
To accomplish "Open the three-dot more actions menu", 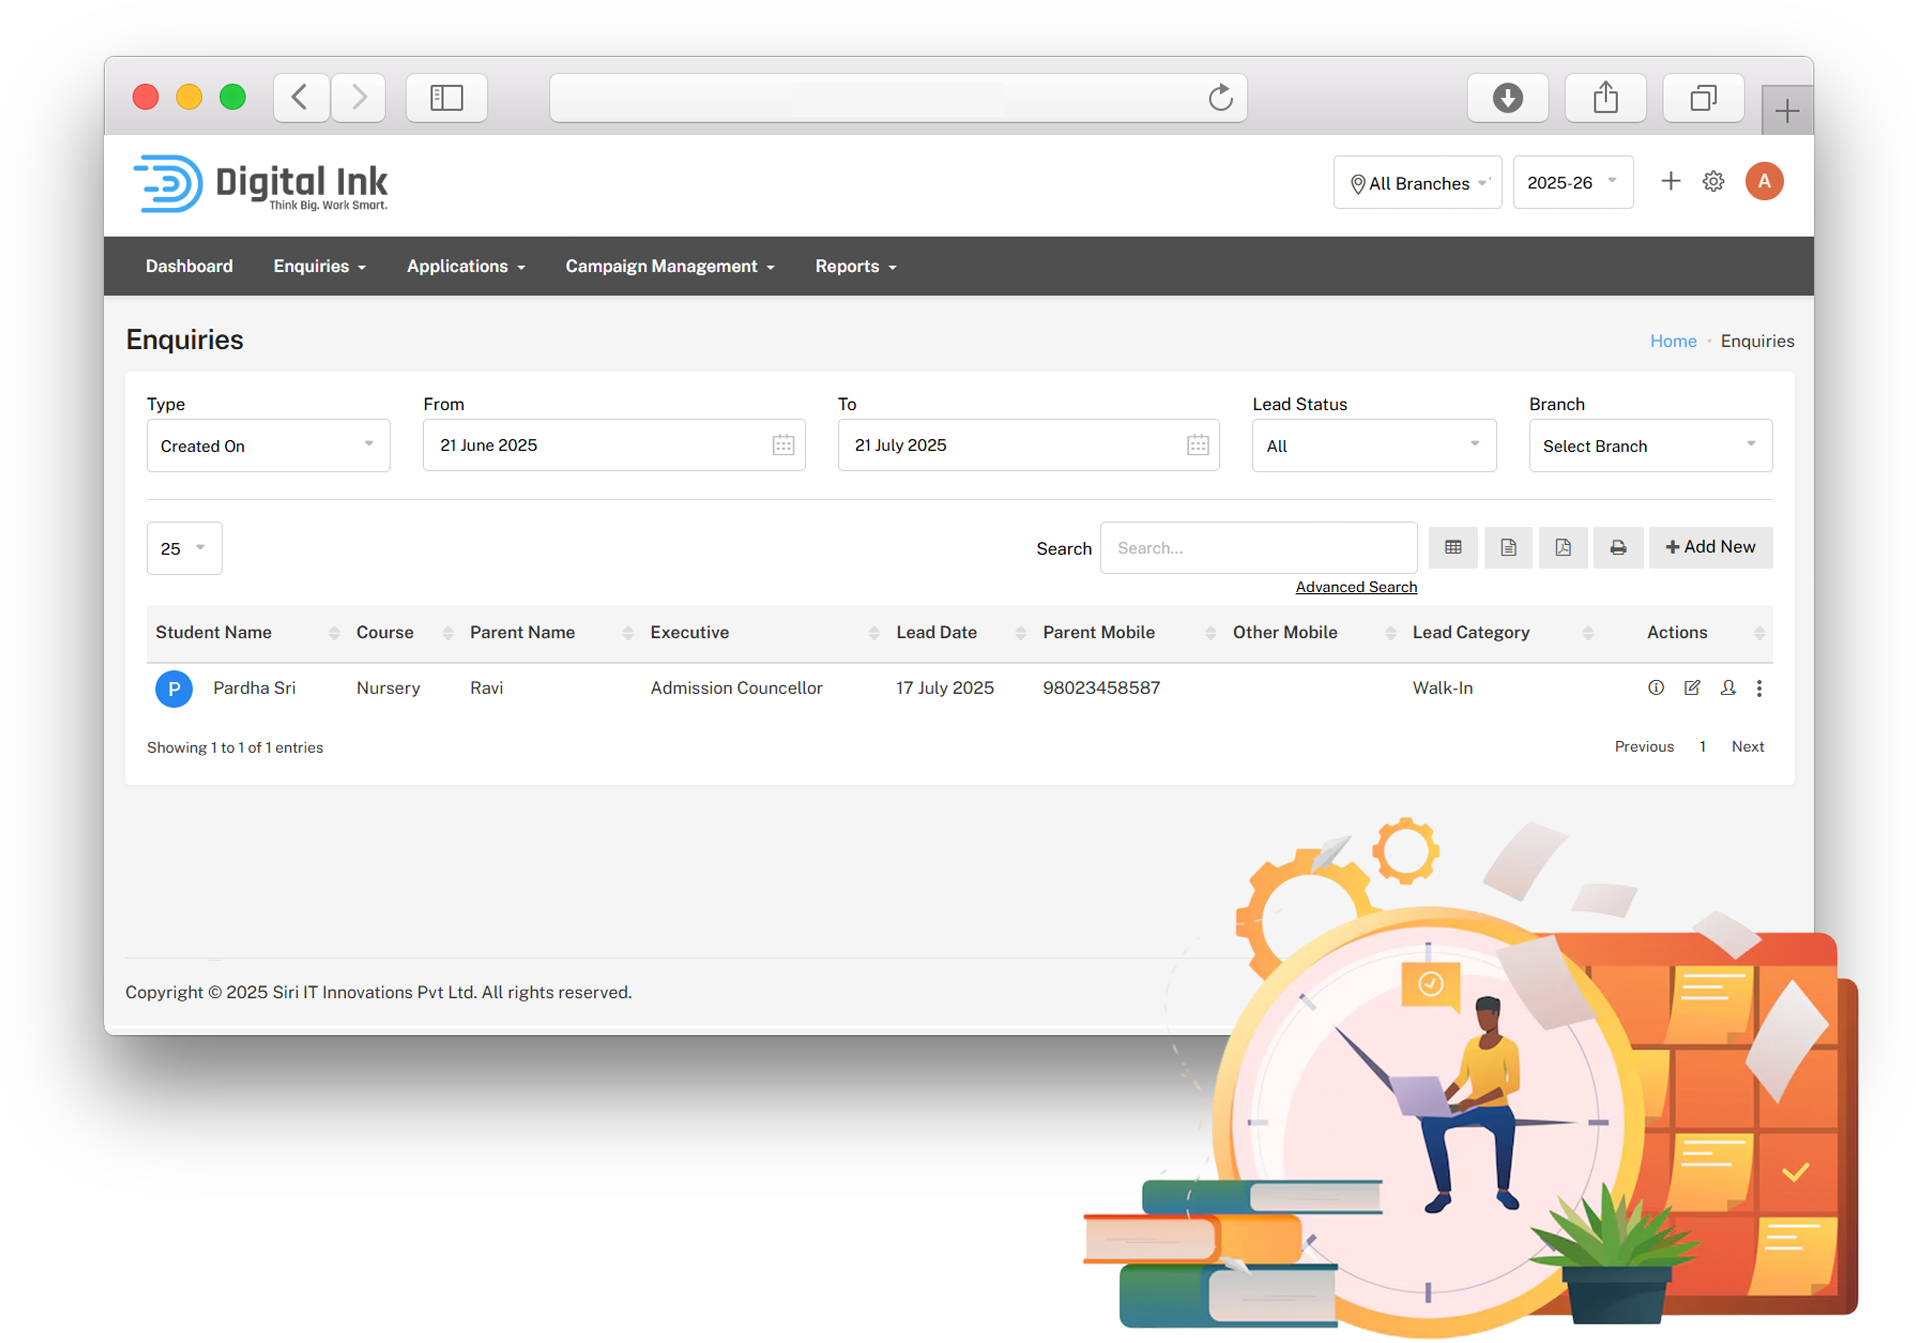I will (x=1759, y=688).
